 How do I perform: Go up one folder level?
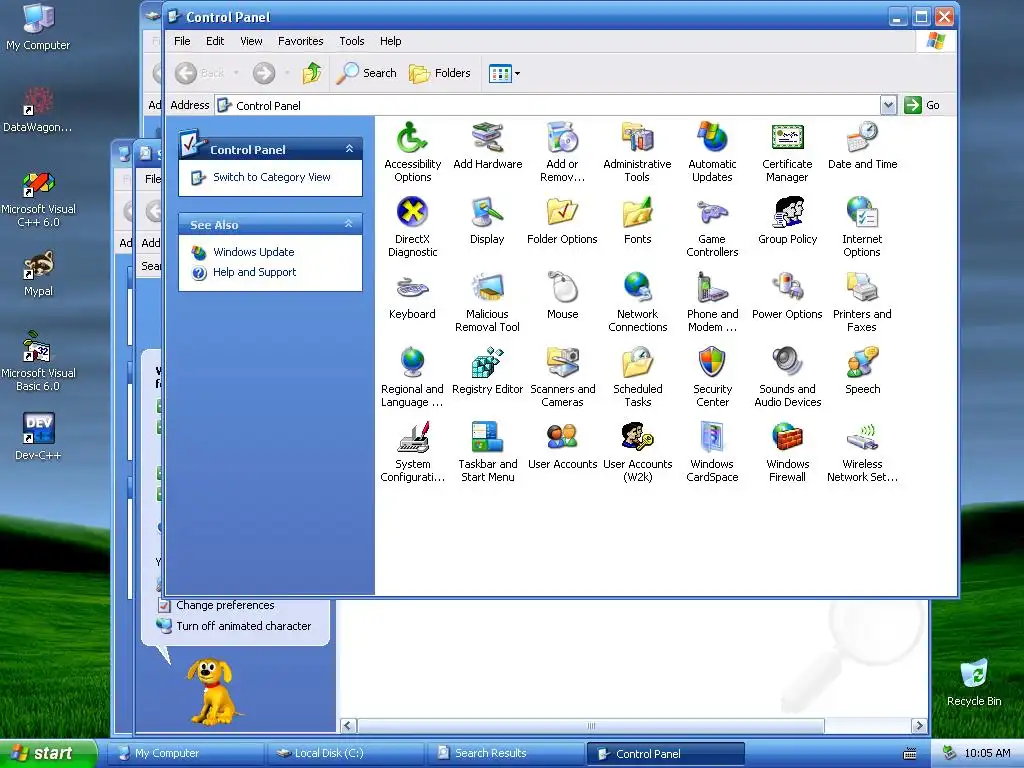[x=312, y=73]
